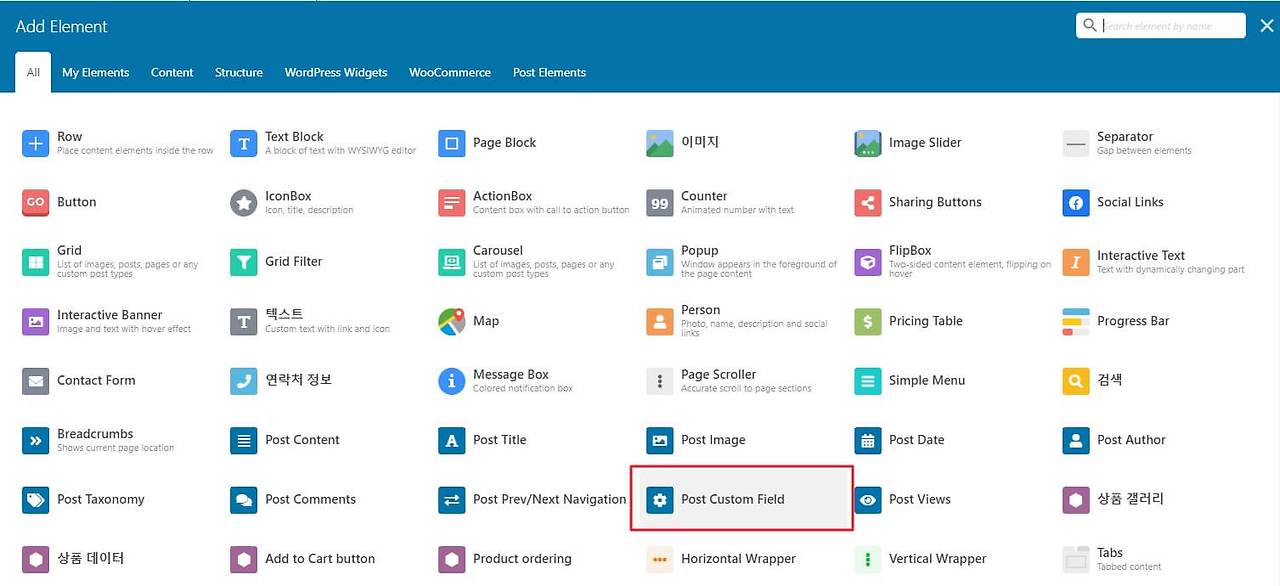Add an ActionBox element

[x=534, y=202]
